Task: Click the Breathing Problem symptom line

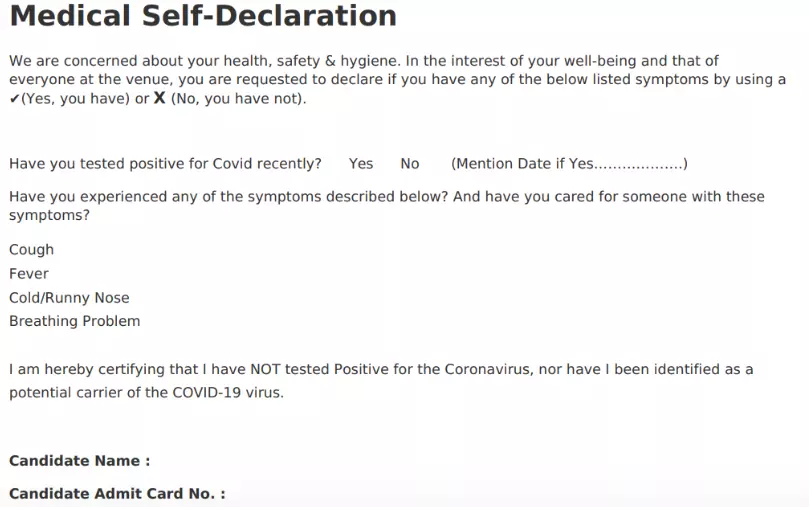Action: [x=75, y=321]
